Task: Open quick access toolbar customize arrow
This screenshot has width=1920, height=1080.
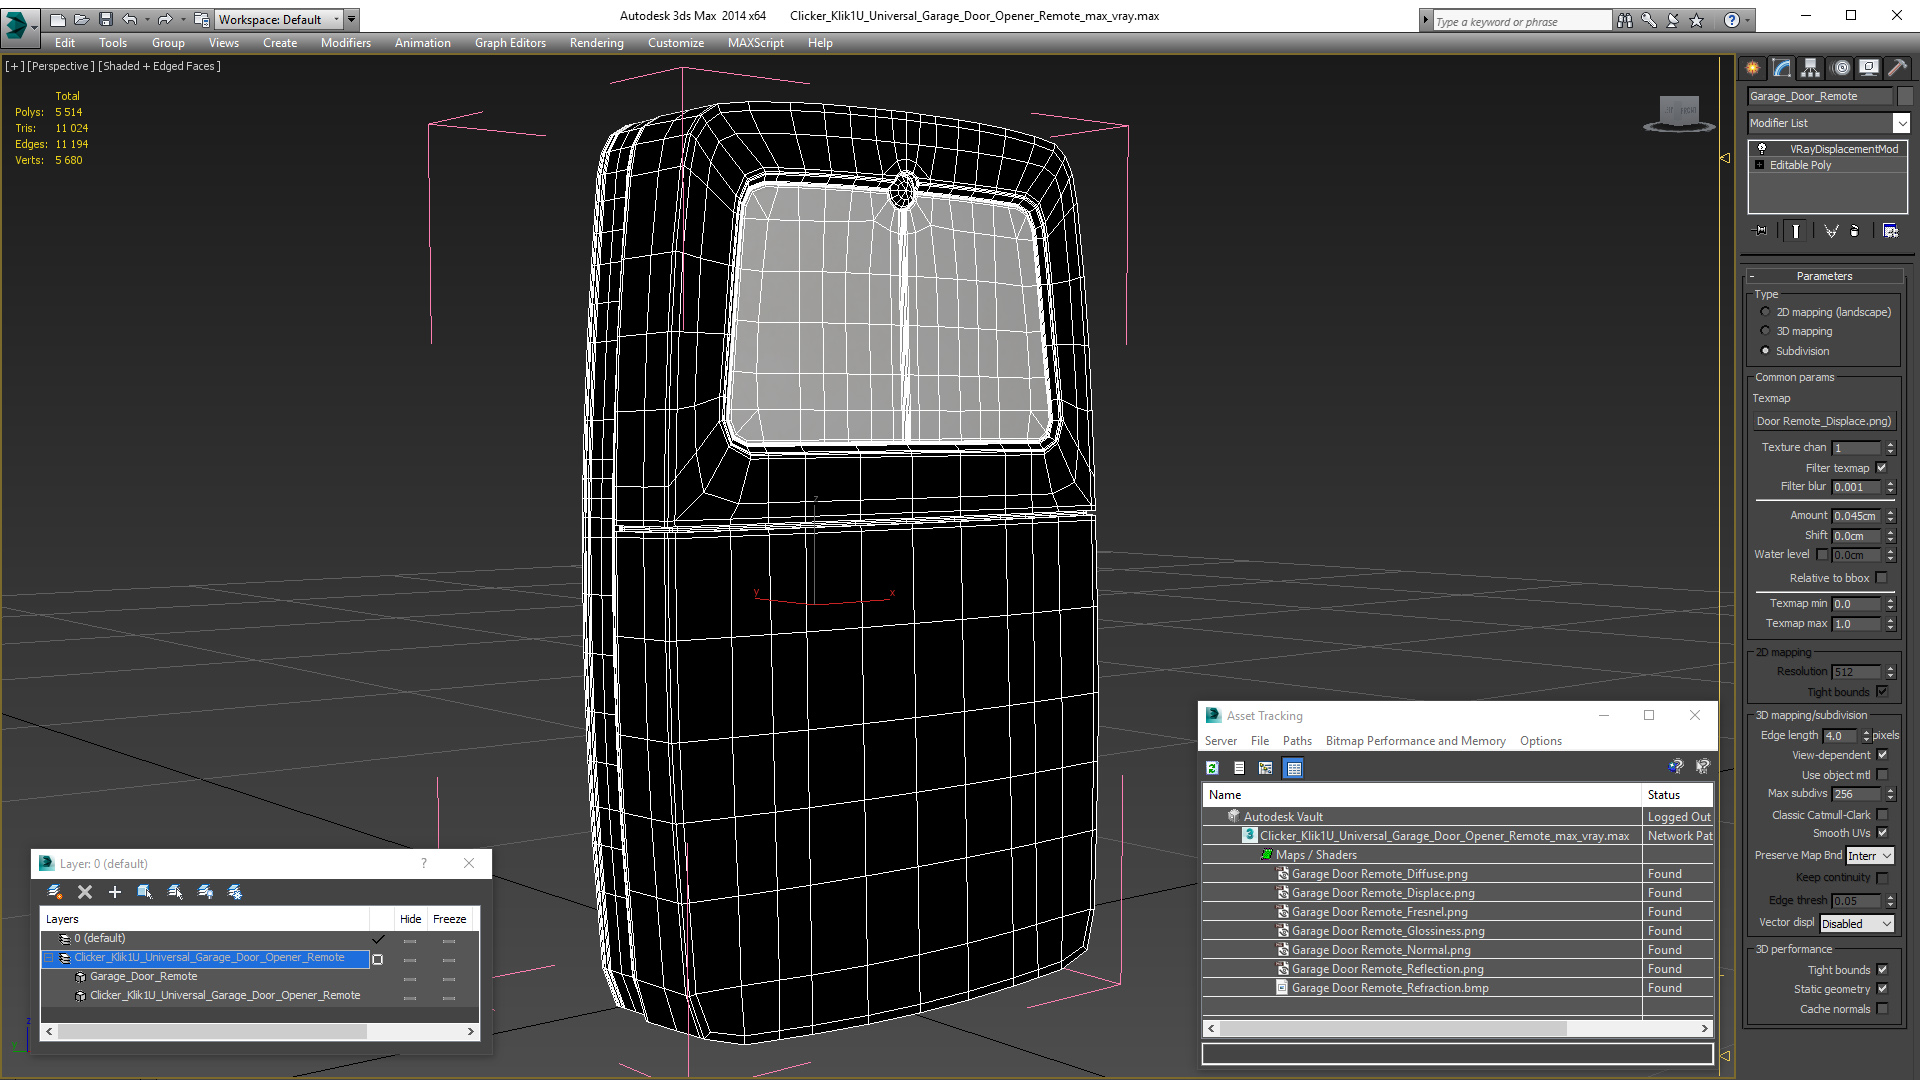Action: click(351, 19)
